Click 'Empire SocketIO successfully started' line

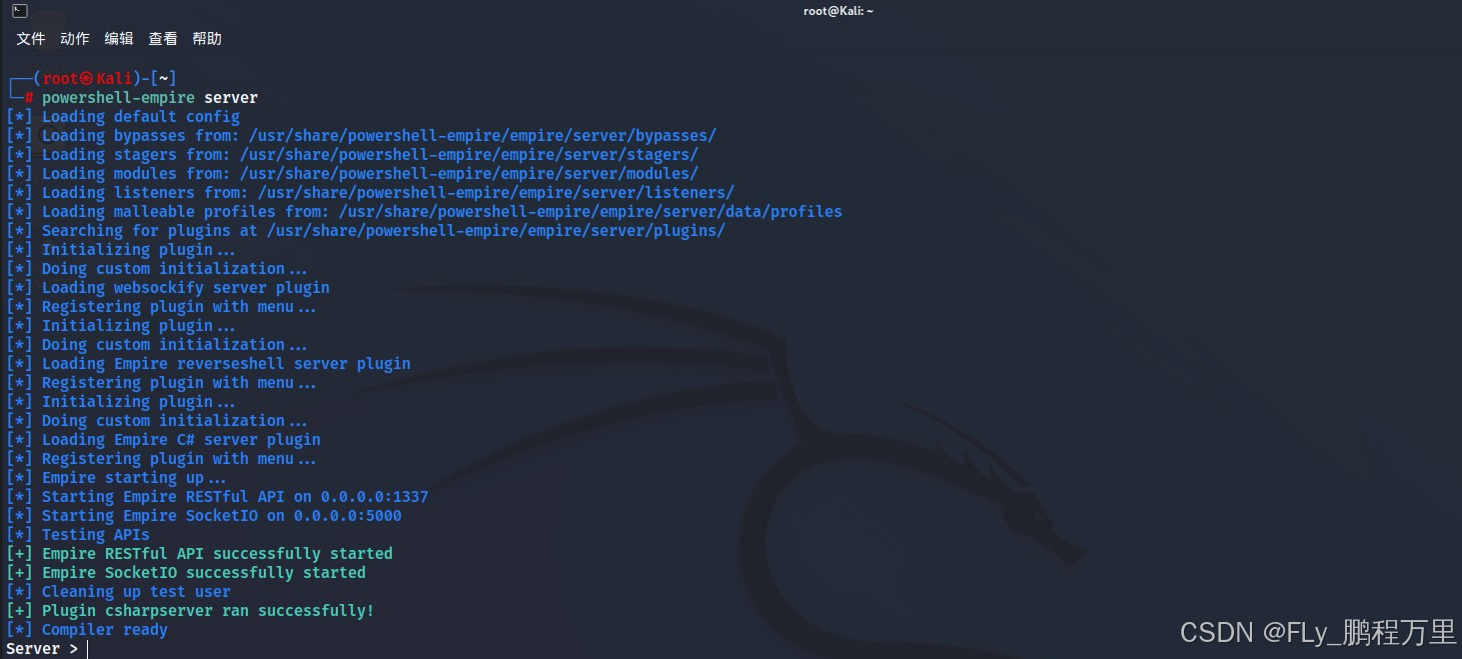(186, 573)
